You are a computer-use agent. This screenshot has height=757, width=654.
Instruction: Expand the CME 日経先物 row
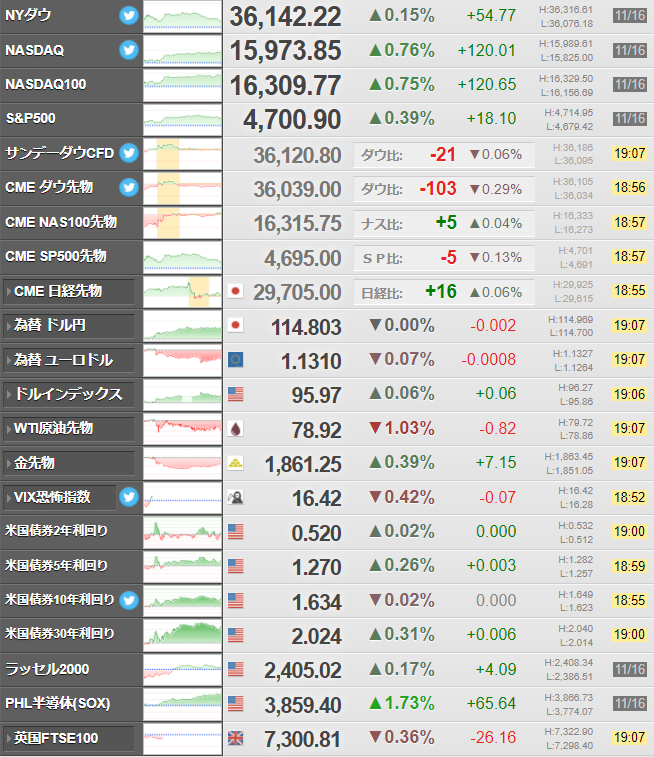69,291
